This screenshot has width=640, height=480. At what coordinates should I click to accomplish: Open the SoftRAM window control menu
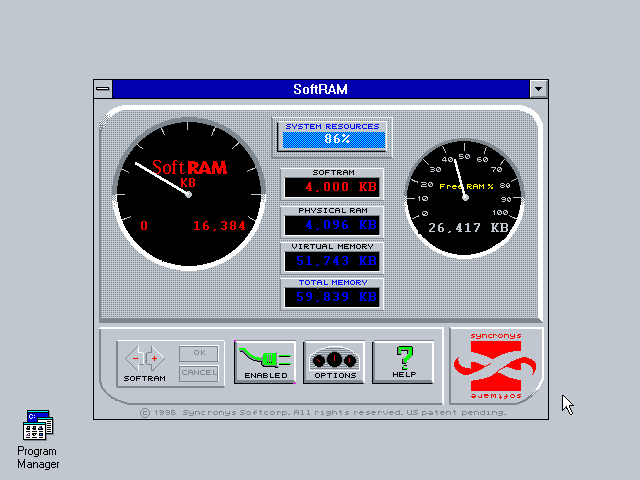pos(103,89)
